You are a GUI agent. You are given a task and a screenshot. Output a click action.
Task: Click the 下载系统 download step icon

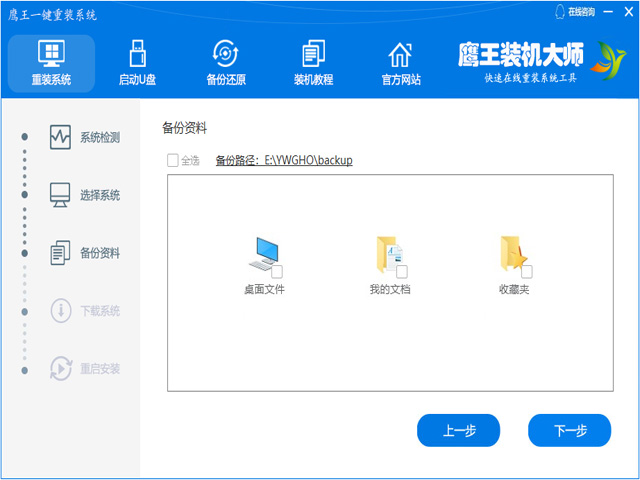coord(61,311)
